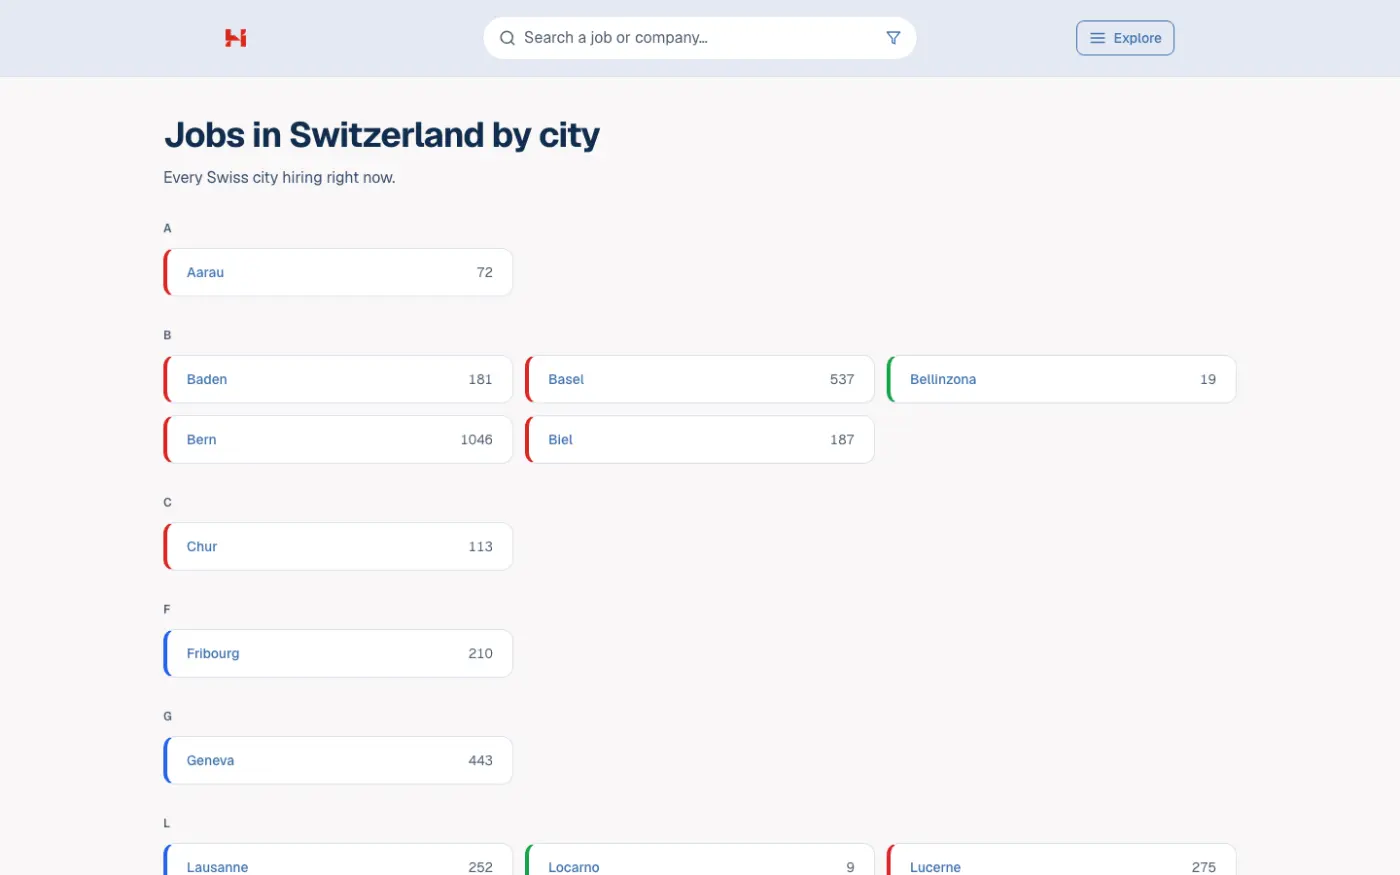1400x875 pixels.
Task: Click the Fribourg job count 210
Action: [x=480, y=654]
